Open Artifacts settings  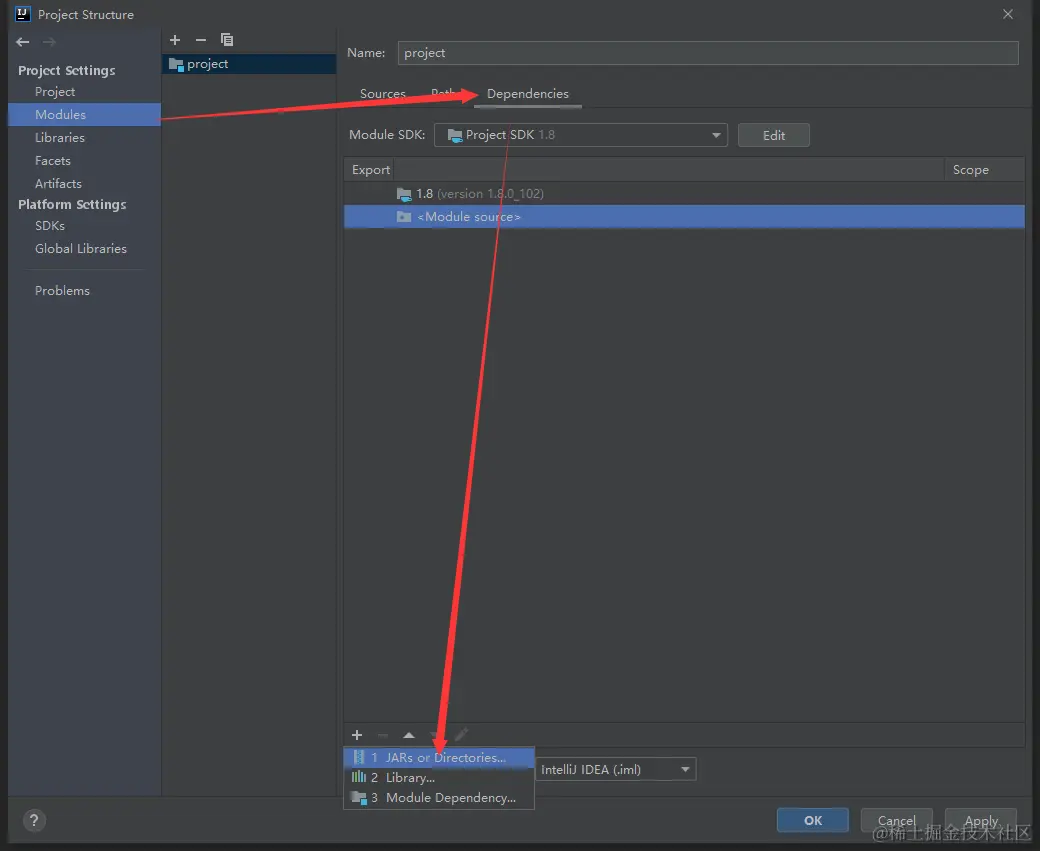[58, 183]
